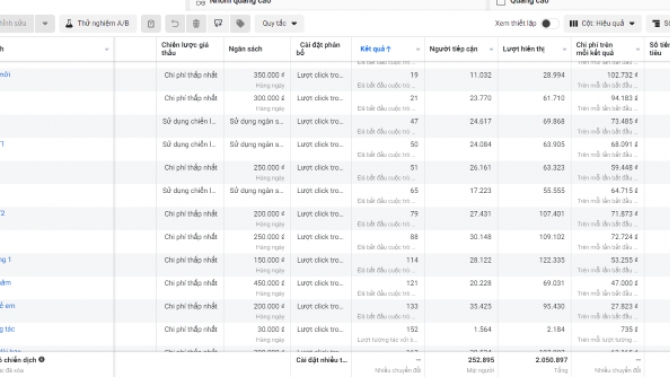Open the 'Quy tắc' rules dropdown
Screen dimensions: 670x377
[x=279, y=24]
